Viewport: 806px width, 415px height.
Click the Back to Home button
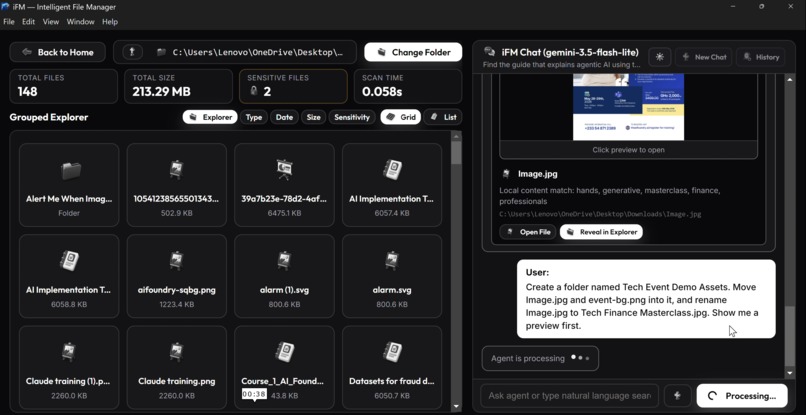[58, 52]
